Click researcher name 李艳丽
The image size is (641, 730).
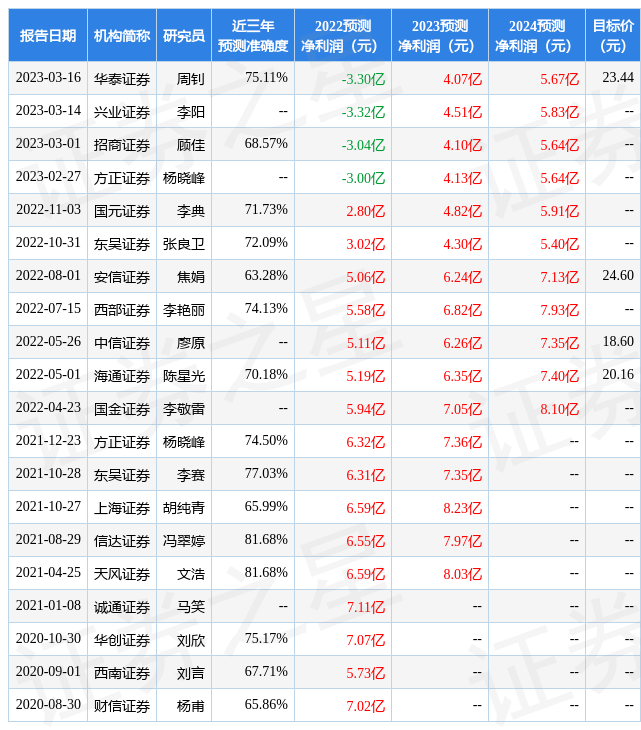(184, 310)
